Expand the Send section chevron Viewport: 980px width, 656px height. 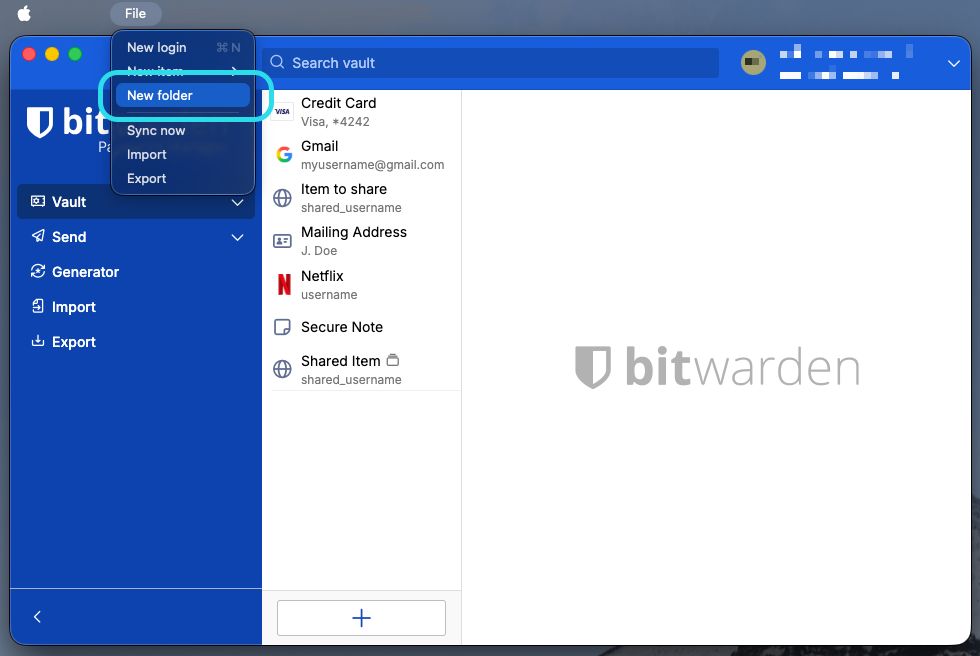tap(238, 237)
